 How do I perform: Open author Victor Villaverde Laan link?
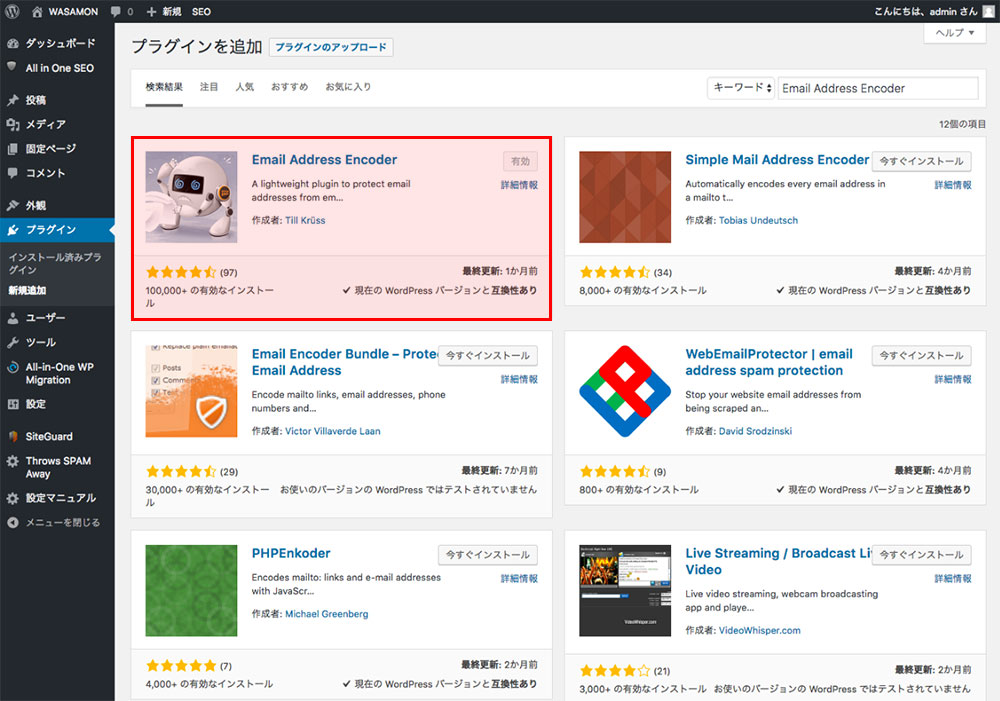tap(332, 431)
